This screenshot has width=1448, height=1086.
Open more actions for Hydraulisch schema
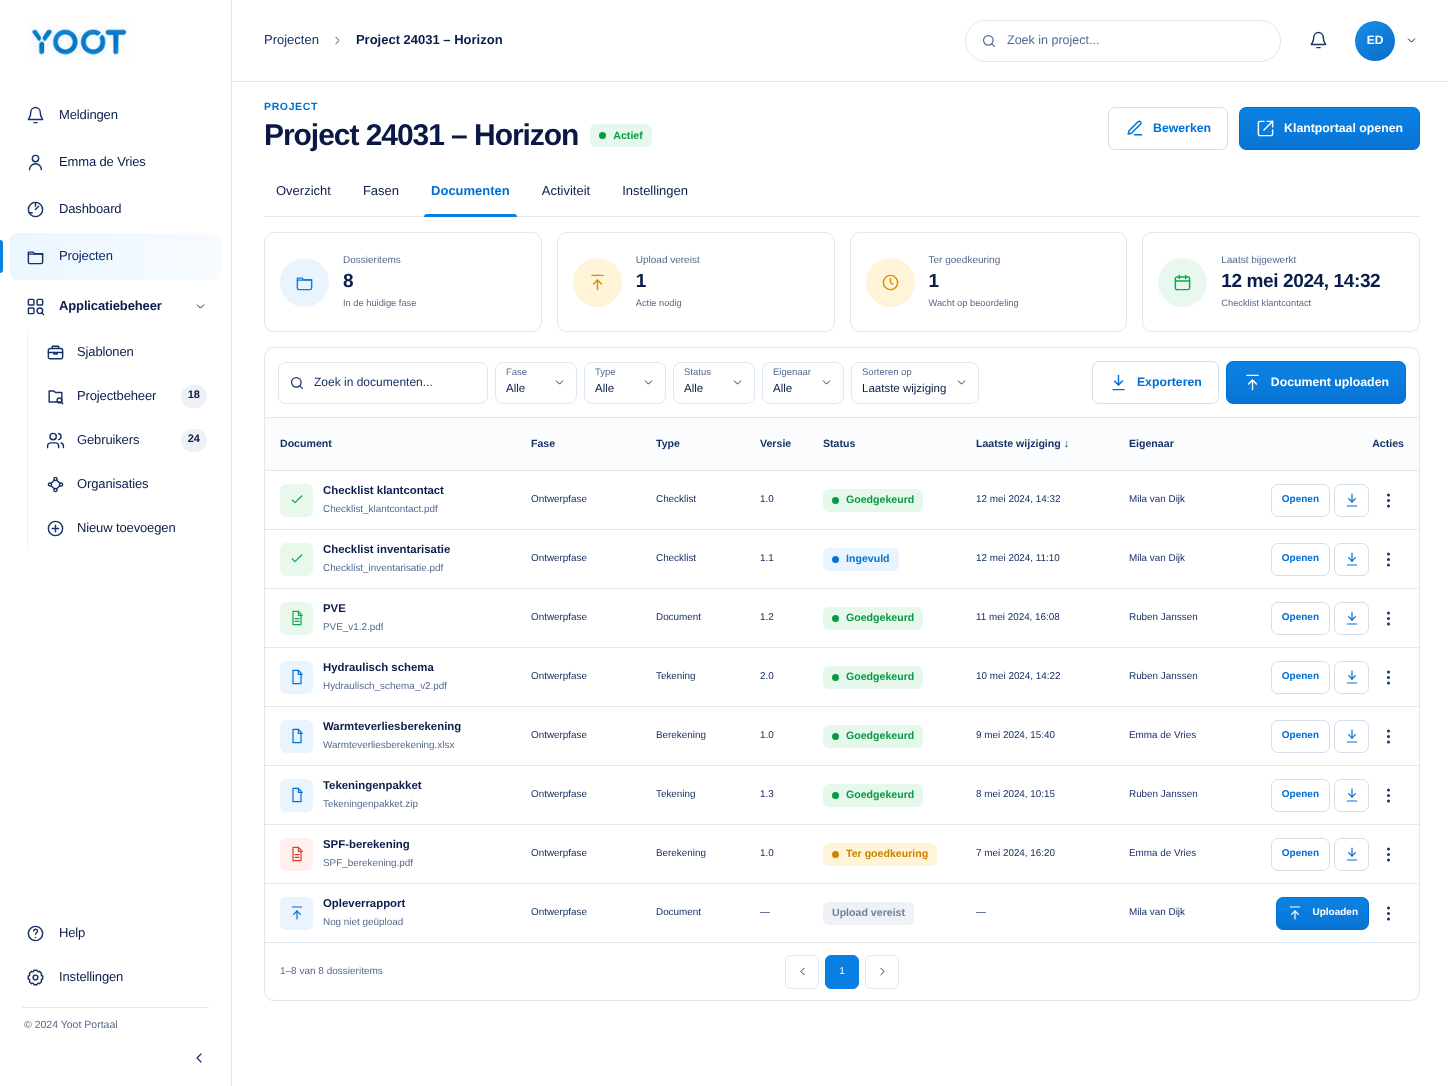tap(1388, 677)
